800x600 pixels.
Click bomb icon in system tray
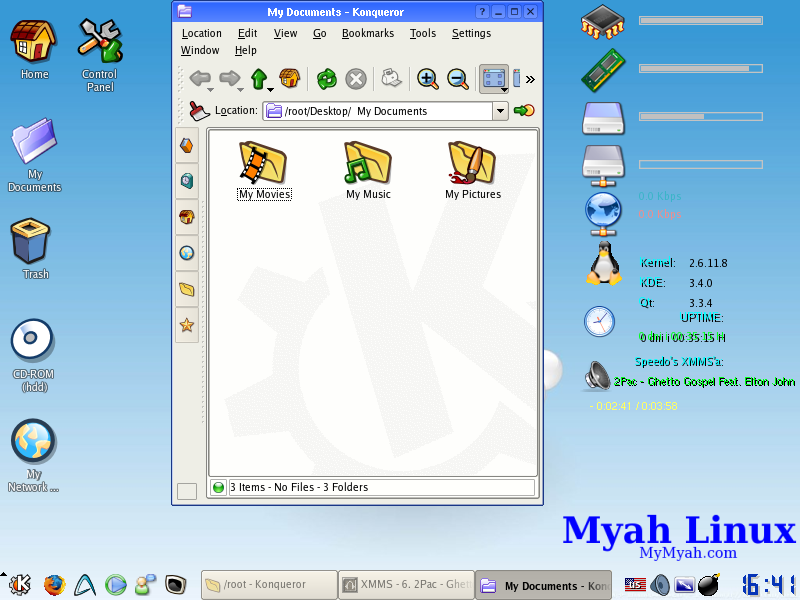[x=708, y=584]
